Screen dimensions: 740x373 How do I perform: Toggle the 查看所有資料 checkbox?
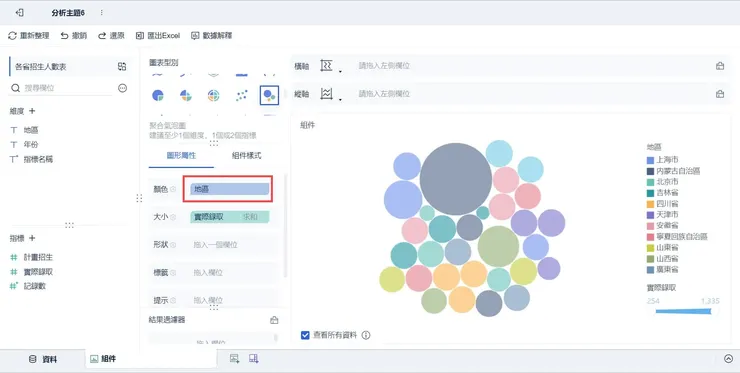[x=305, y=335]
